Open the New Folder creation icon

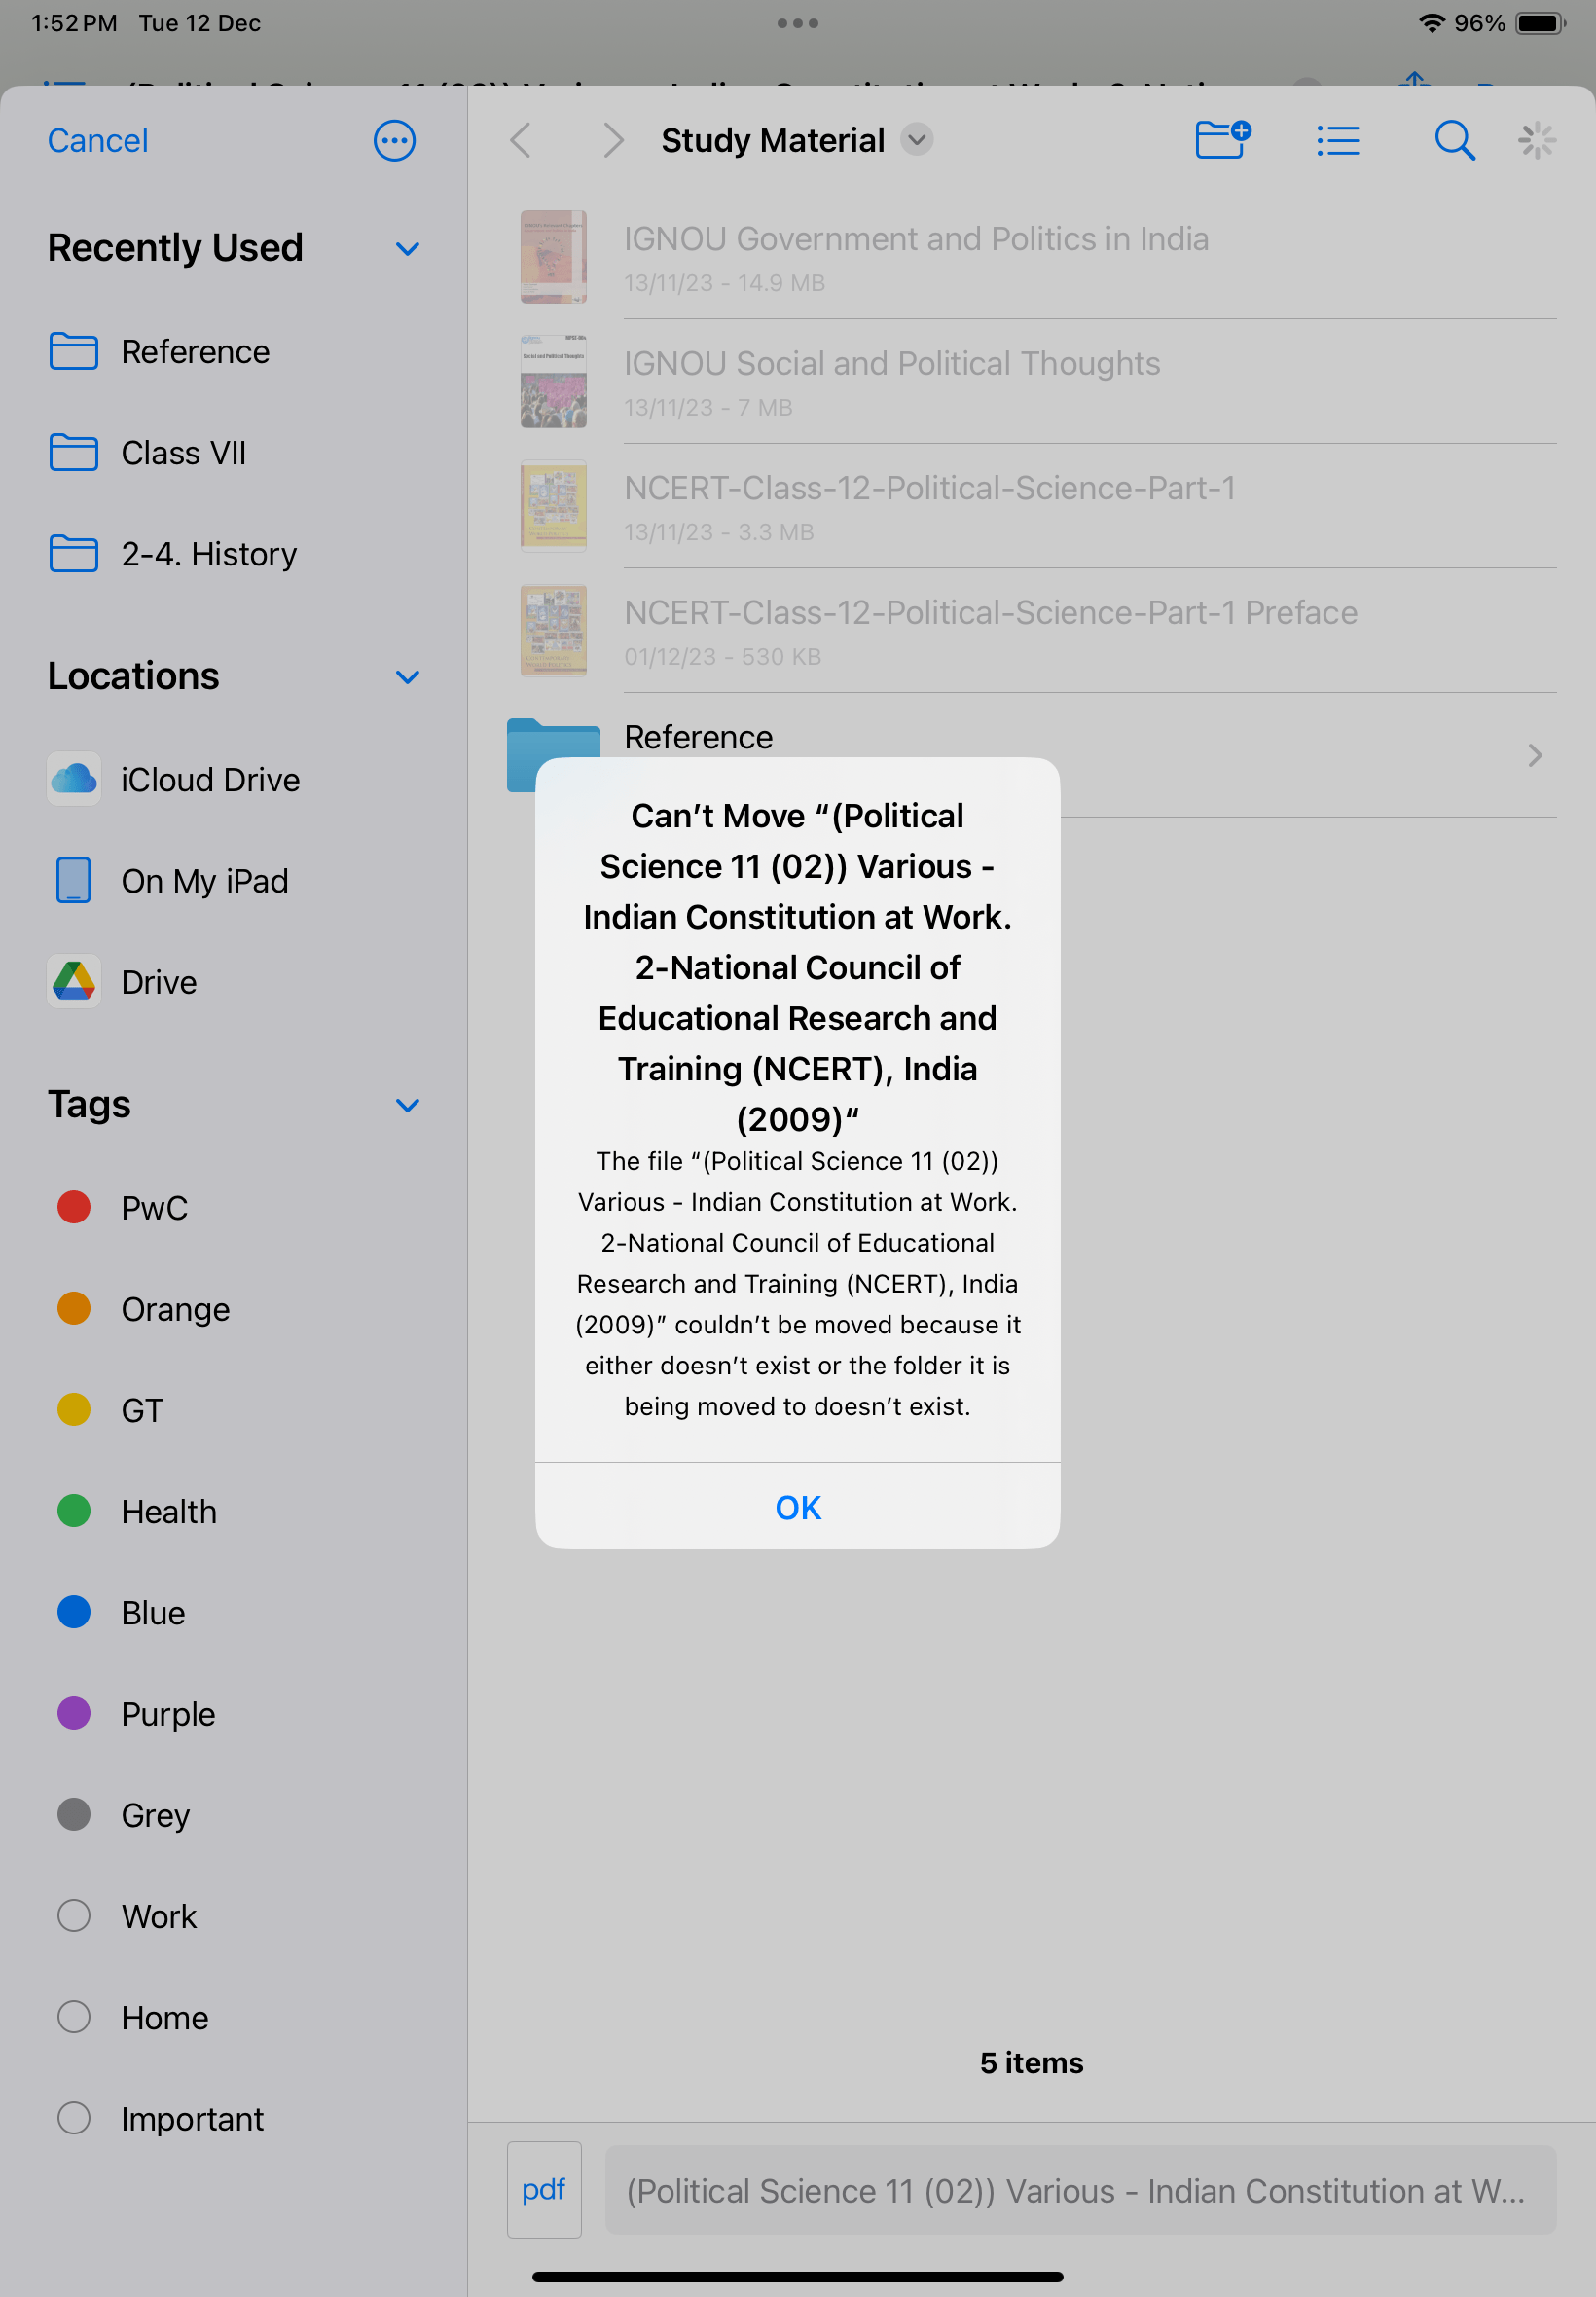coord(1222,140)
